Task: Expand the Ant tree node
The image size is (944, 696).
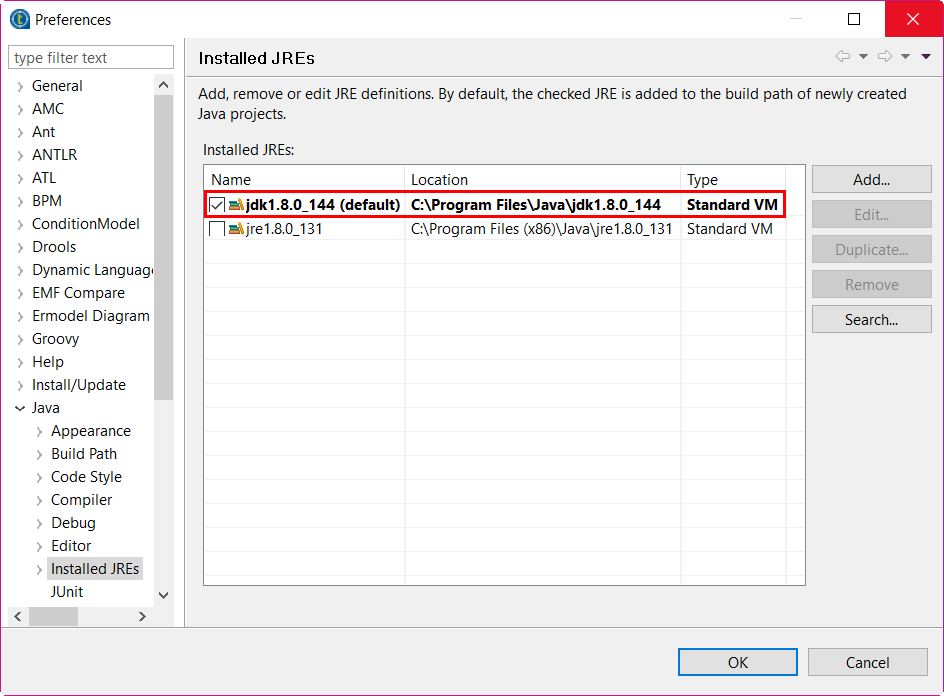Action: (20, 132)
